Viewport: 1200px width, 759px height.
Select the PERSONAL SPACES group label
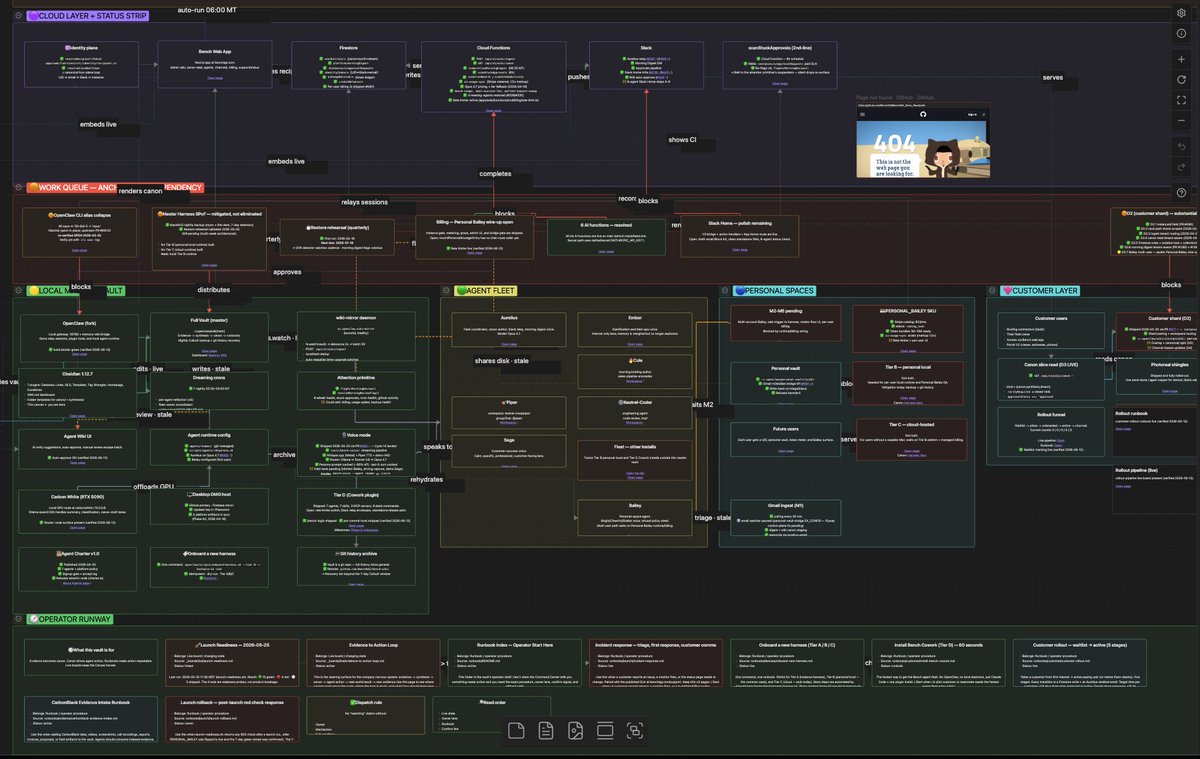click(x=773, y=290)
